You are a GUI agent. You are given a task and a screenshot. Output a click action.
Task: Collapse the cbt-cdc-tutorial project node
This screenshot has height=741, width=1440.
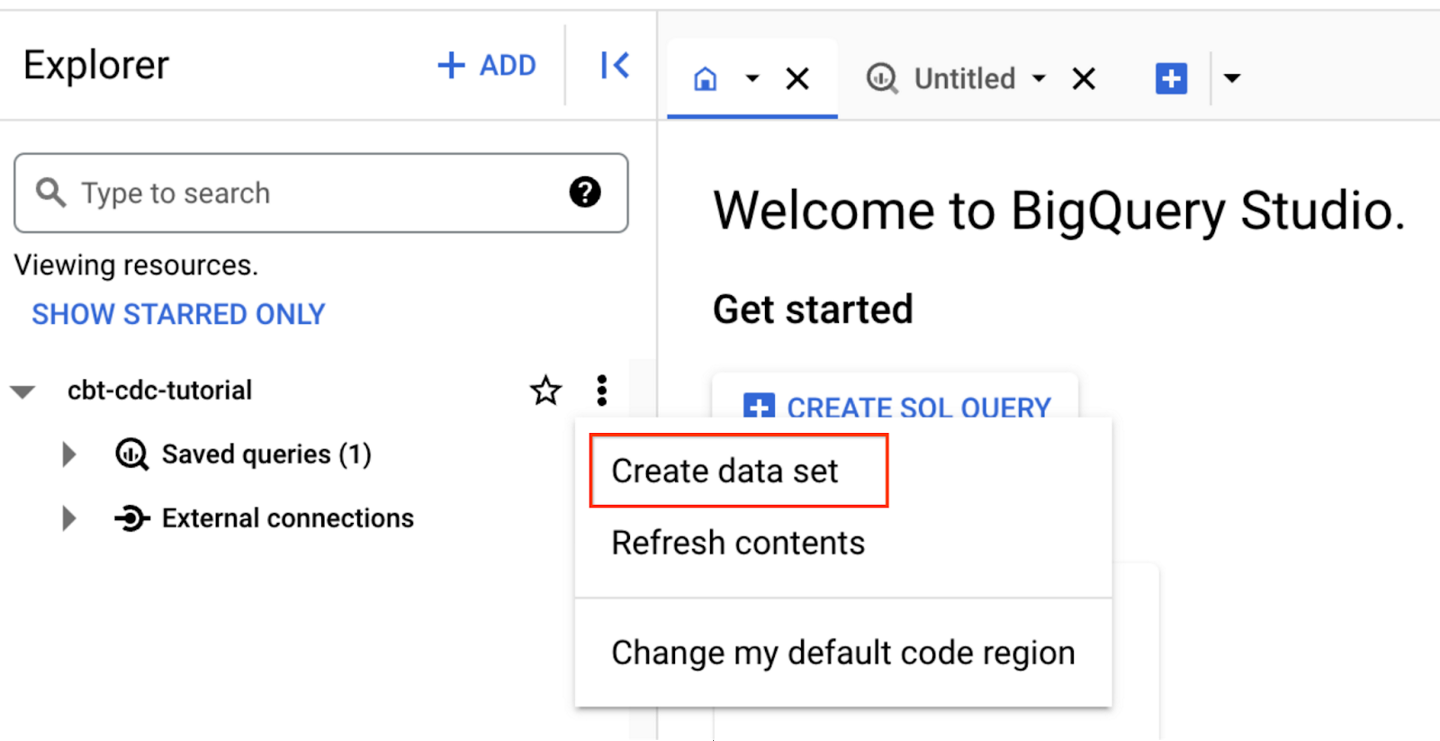coord(22,390)
